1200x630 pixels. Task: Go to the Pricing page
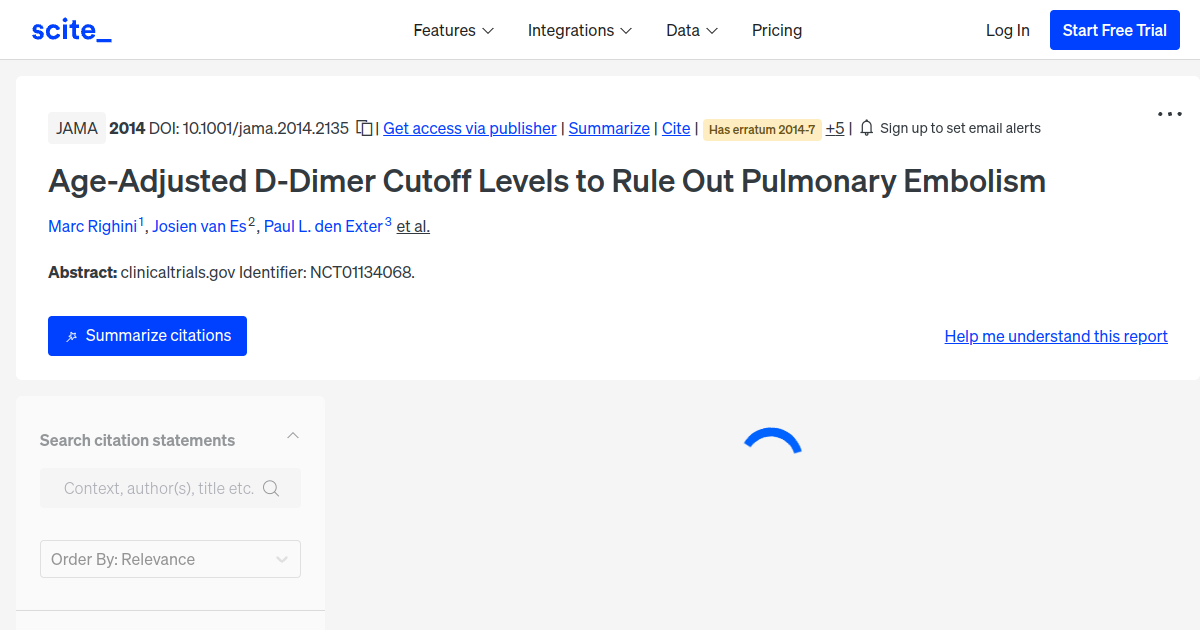click(x=777, y=30)
